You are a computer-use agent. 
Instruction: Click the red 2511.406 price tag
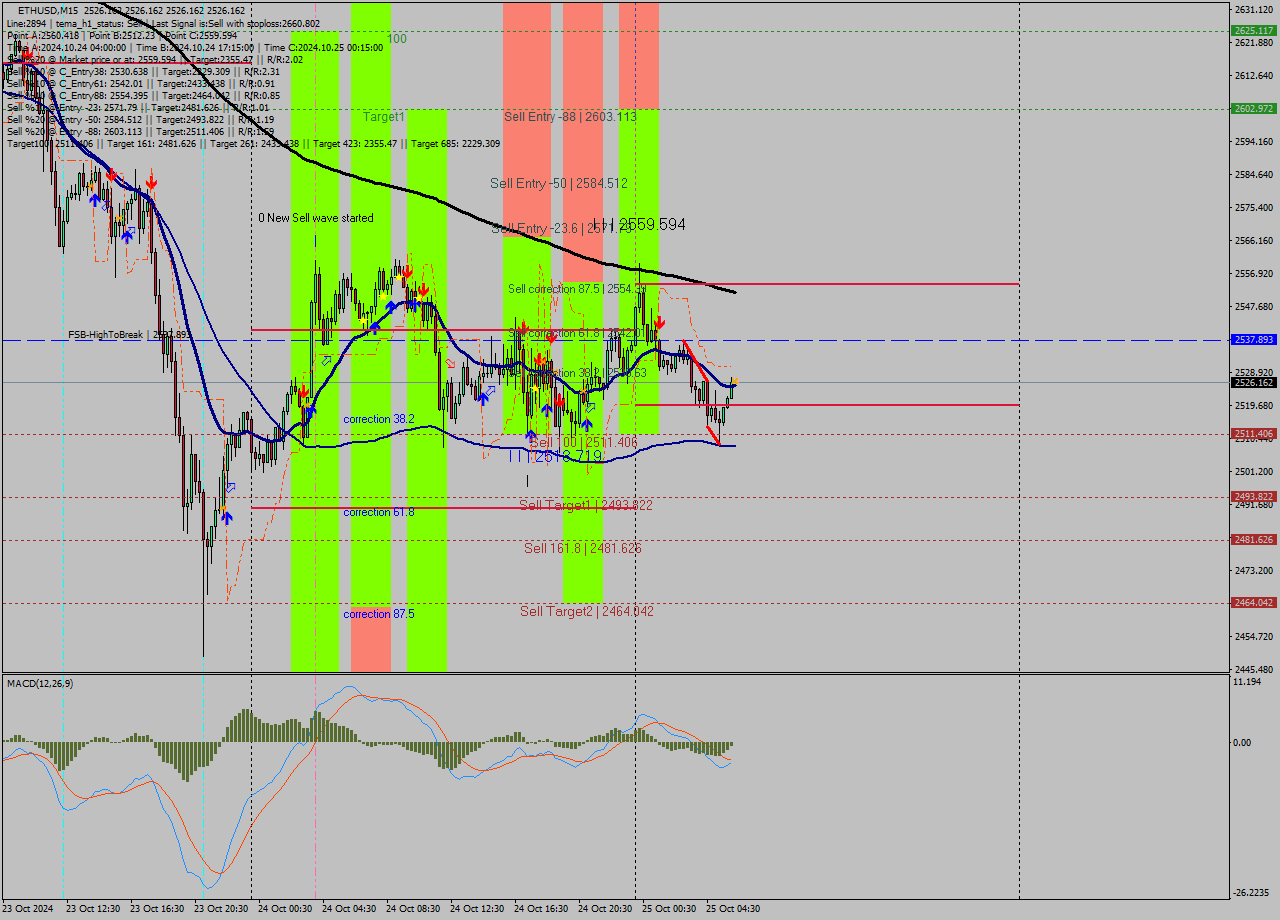click(x=1253, y=434)
